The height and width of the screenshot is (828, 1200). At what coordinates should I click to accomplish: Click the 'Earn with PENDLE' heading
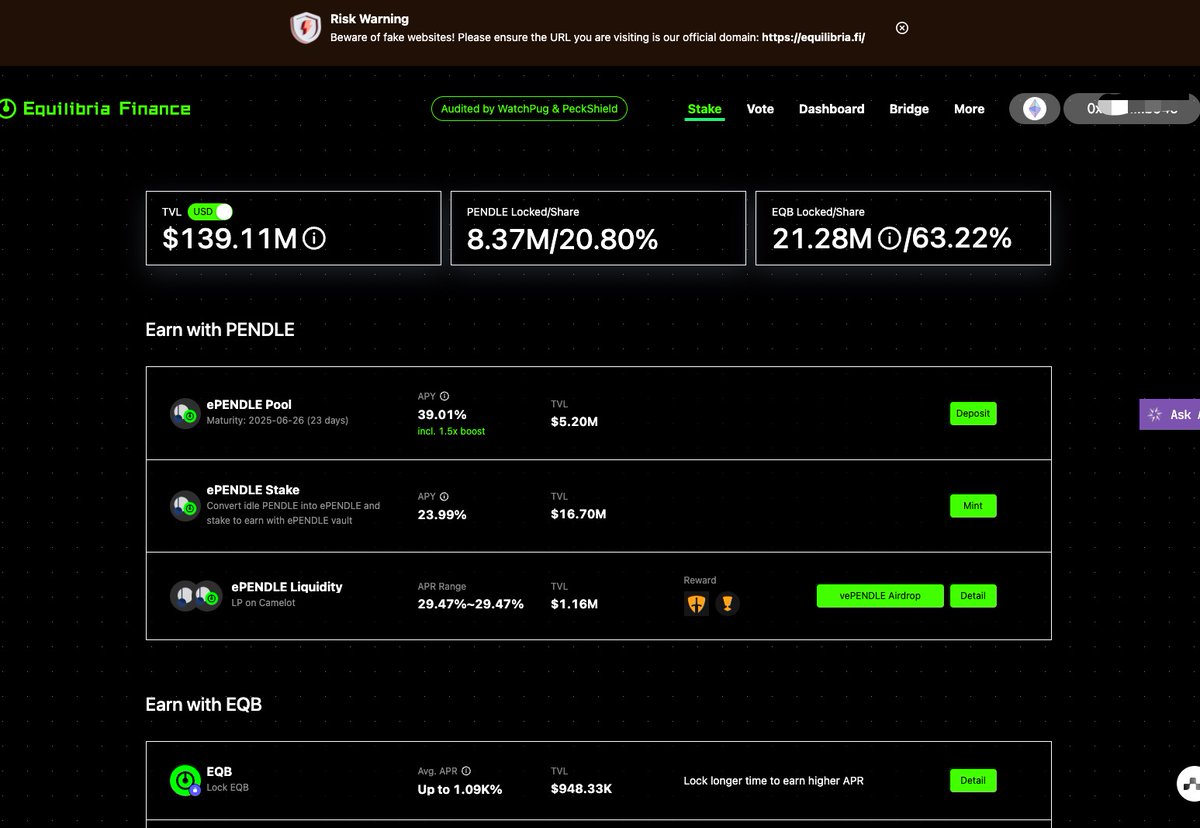(220, 329)
